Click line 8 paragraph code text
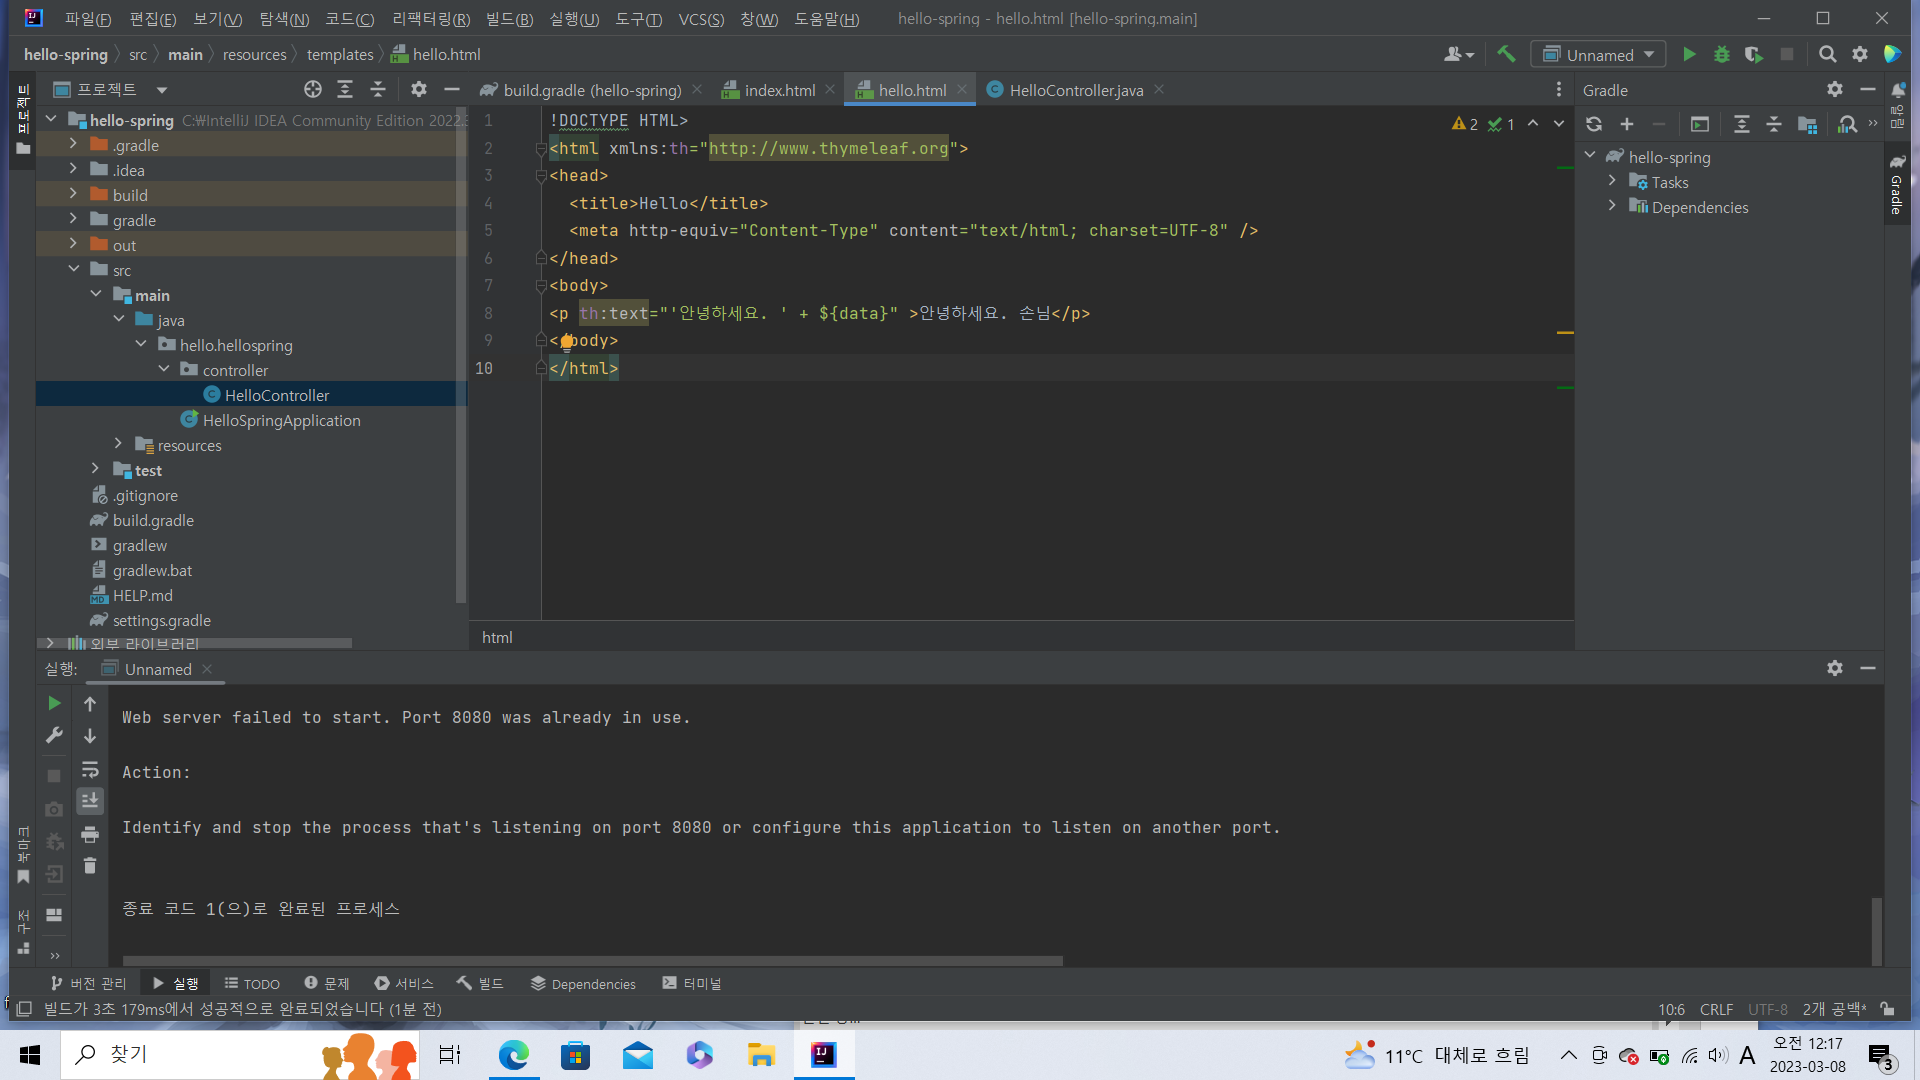 point(819,313)
